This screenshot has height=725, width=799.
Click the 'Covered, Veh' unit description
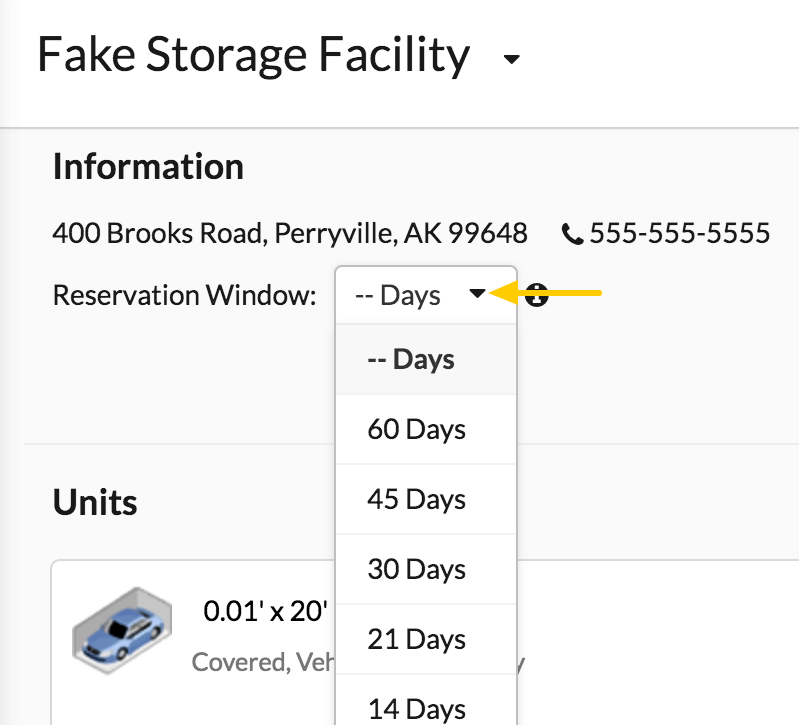263,662
